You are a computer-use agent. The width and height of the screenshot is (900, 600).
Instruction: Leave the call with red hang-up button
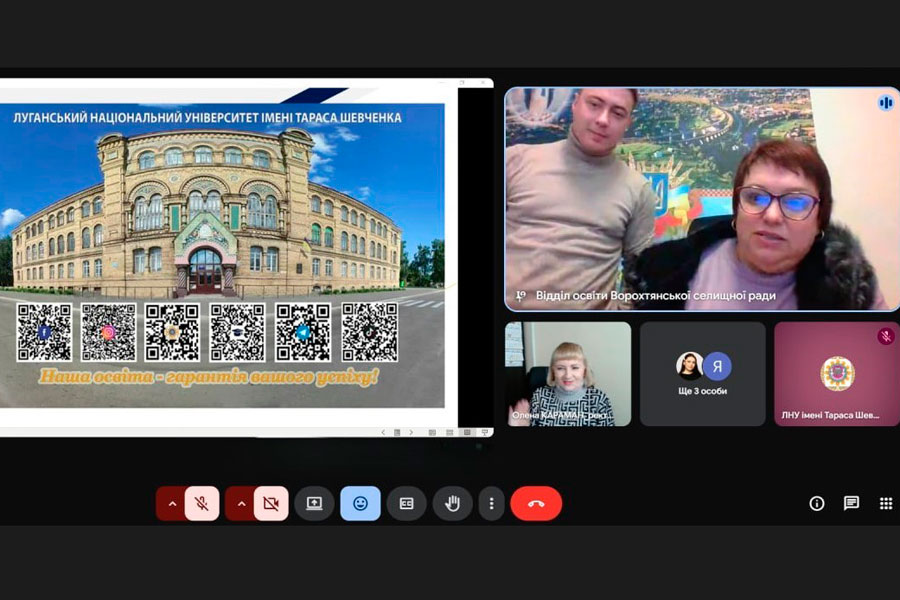(536, 504)
